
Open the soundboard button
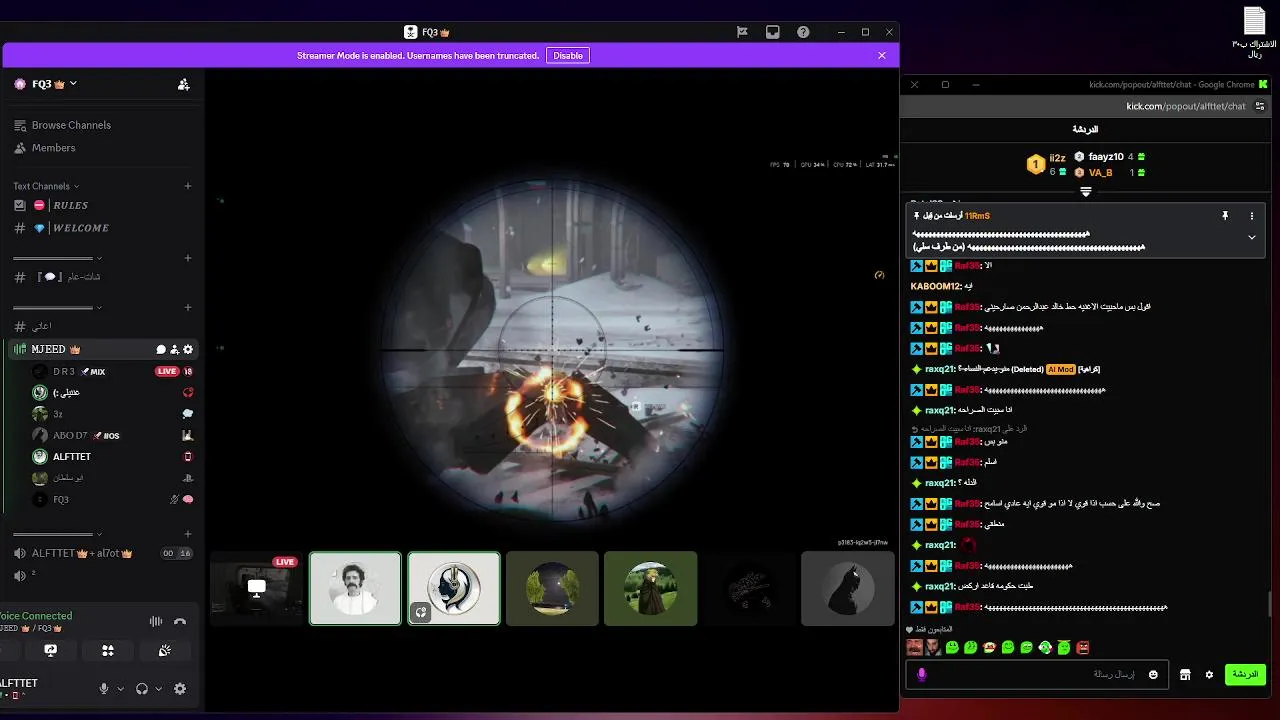(165, 650)
